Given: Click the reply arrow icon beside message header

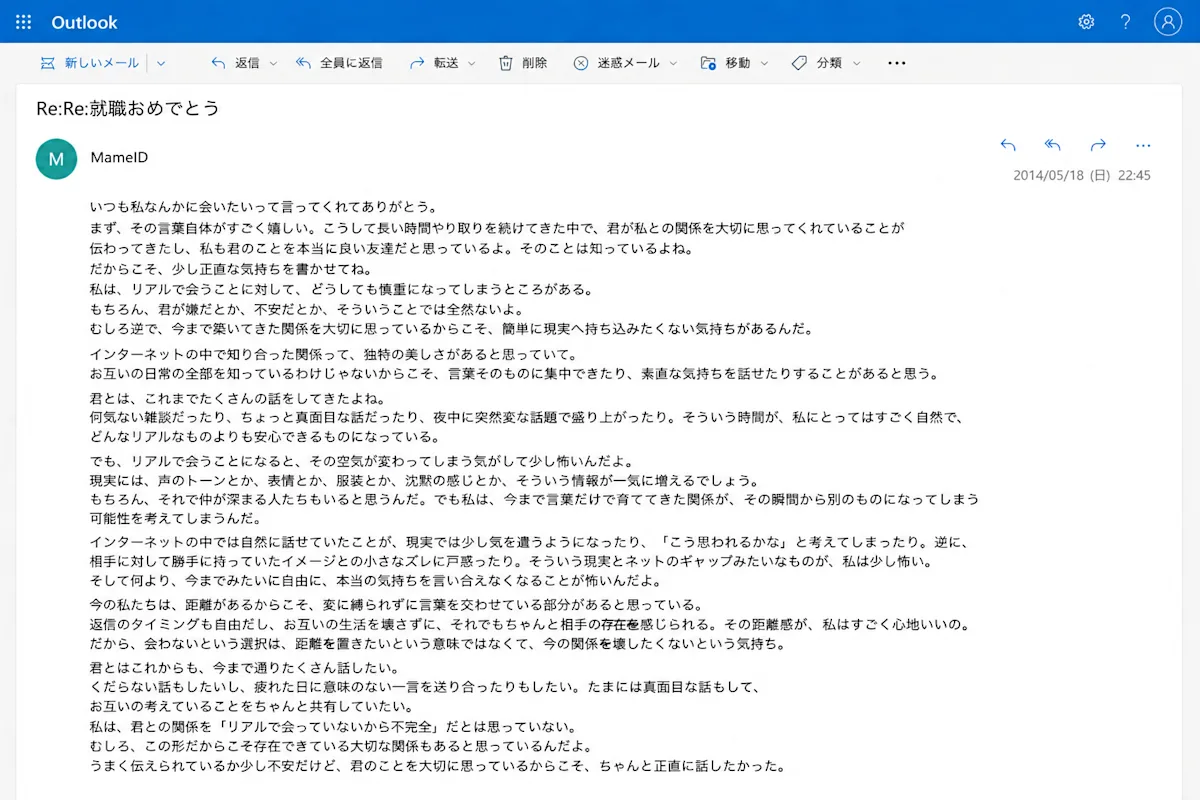Looking at the screenshot, I should [1007, 145].
